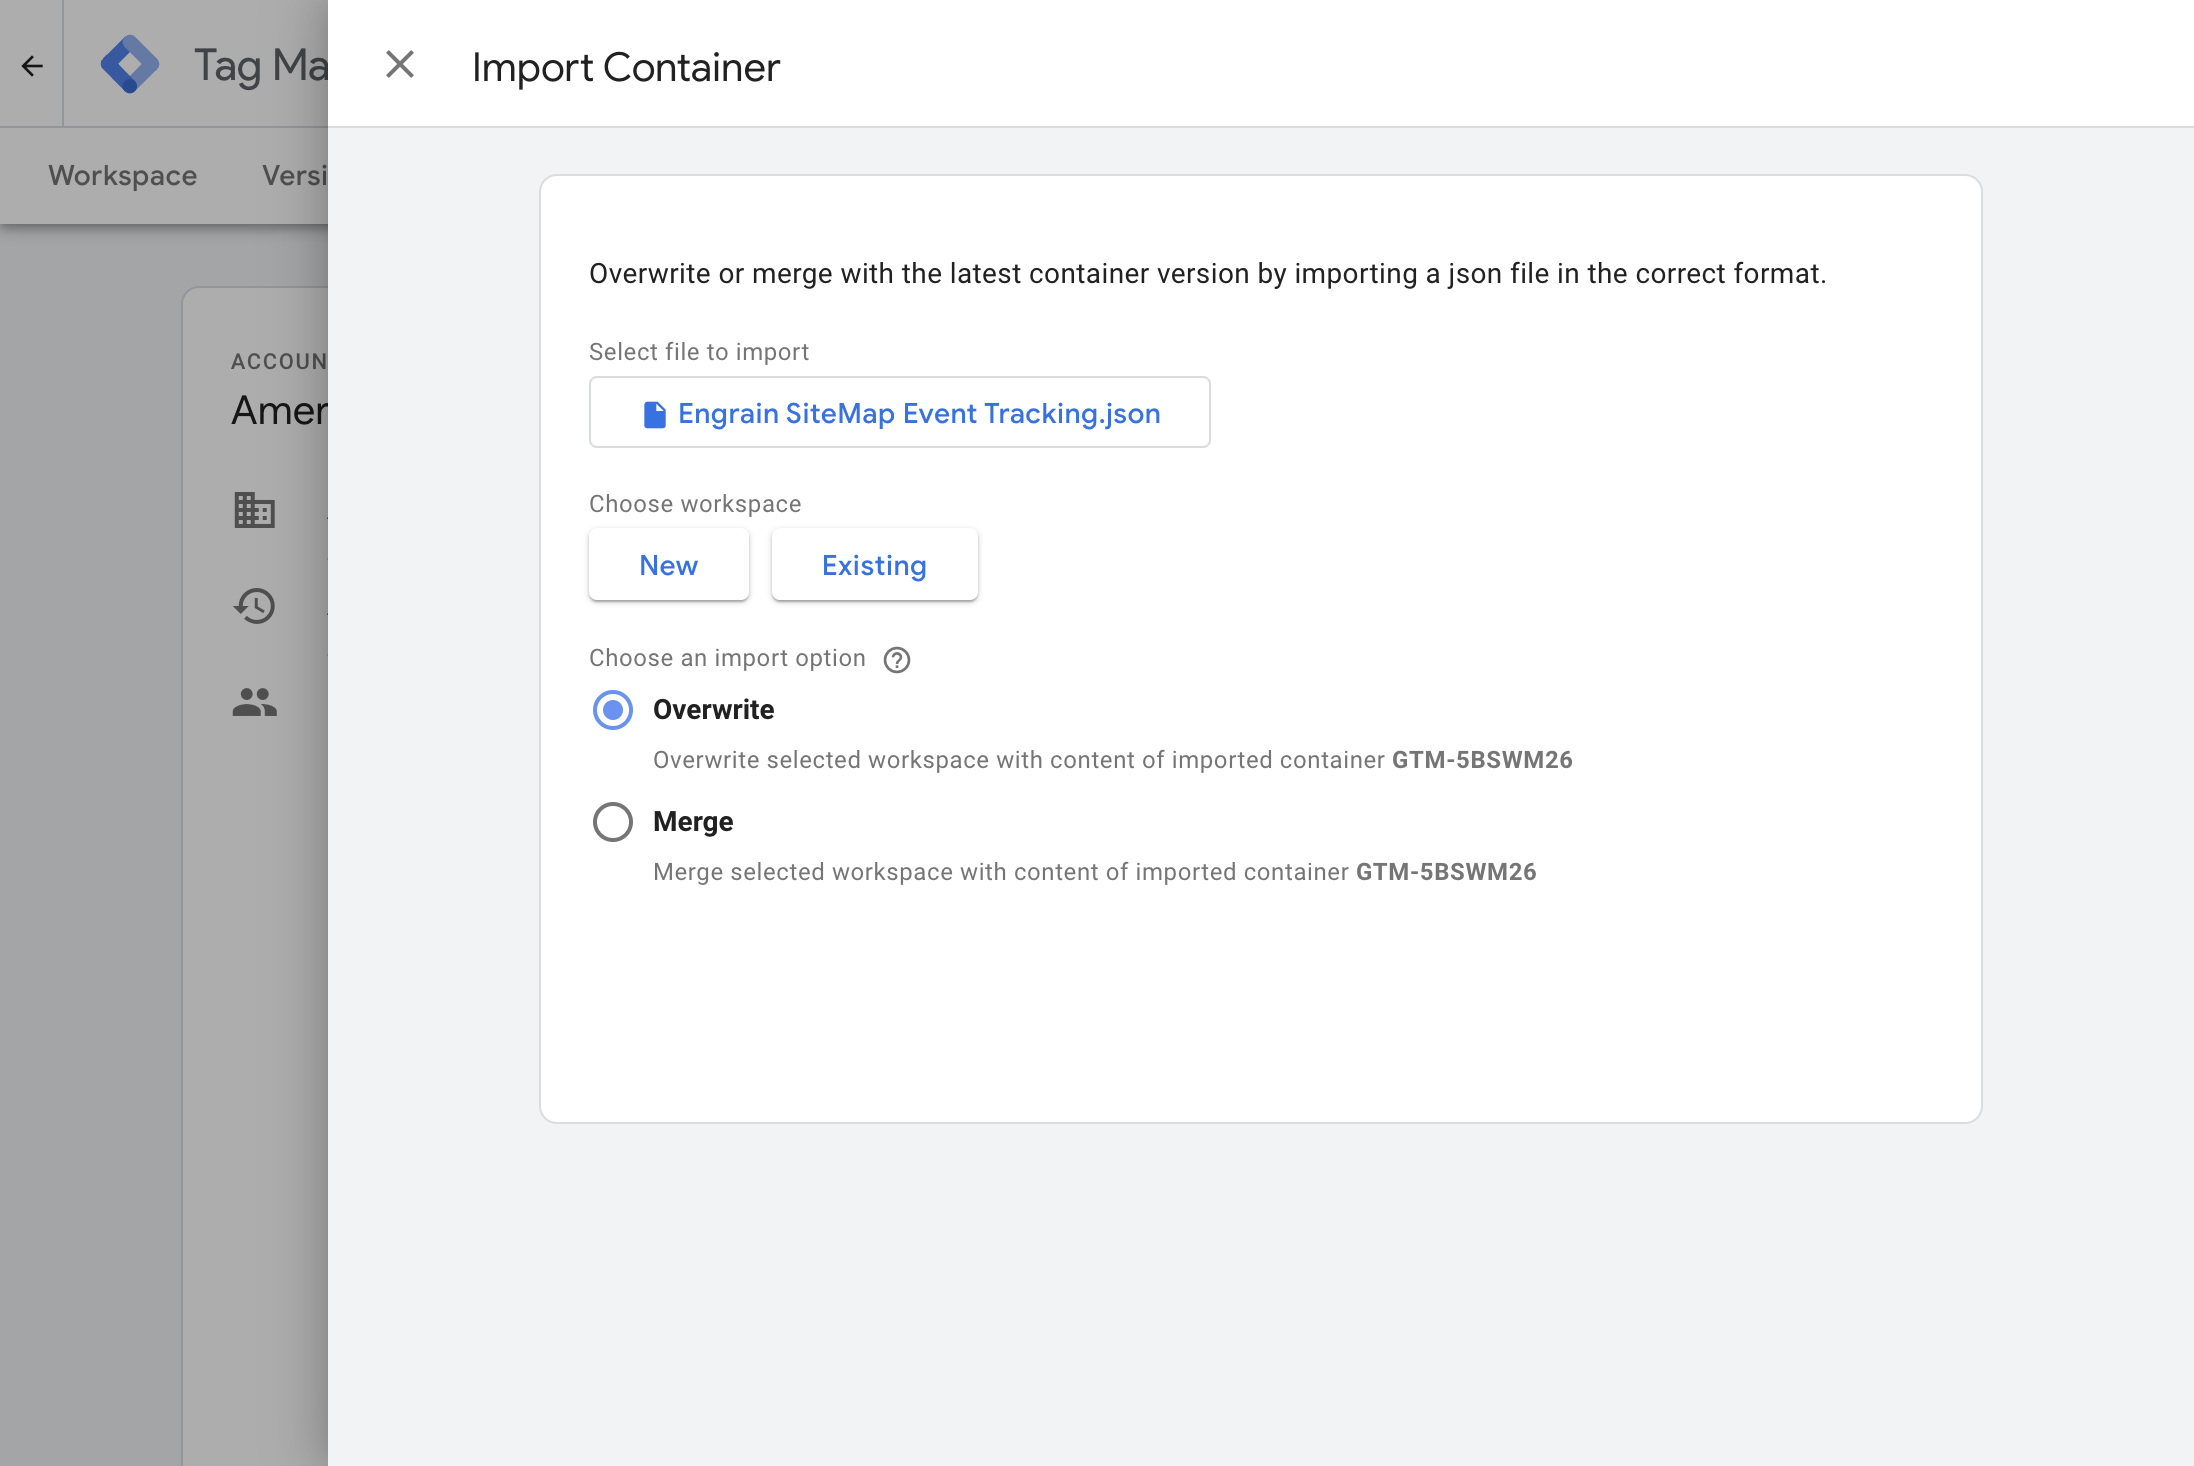Click the Import Container title
The width and height of the screenshot is (2194, 1466).
pyautogui.click(x=626, y=67)
